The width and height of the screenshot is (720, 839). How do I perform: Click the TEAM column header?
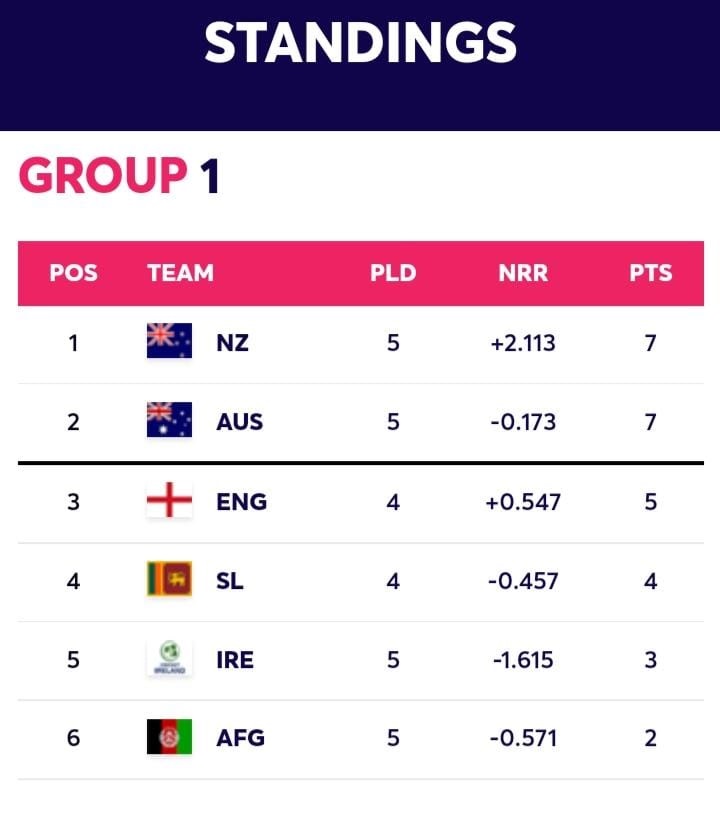[x=181, y=273]
